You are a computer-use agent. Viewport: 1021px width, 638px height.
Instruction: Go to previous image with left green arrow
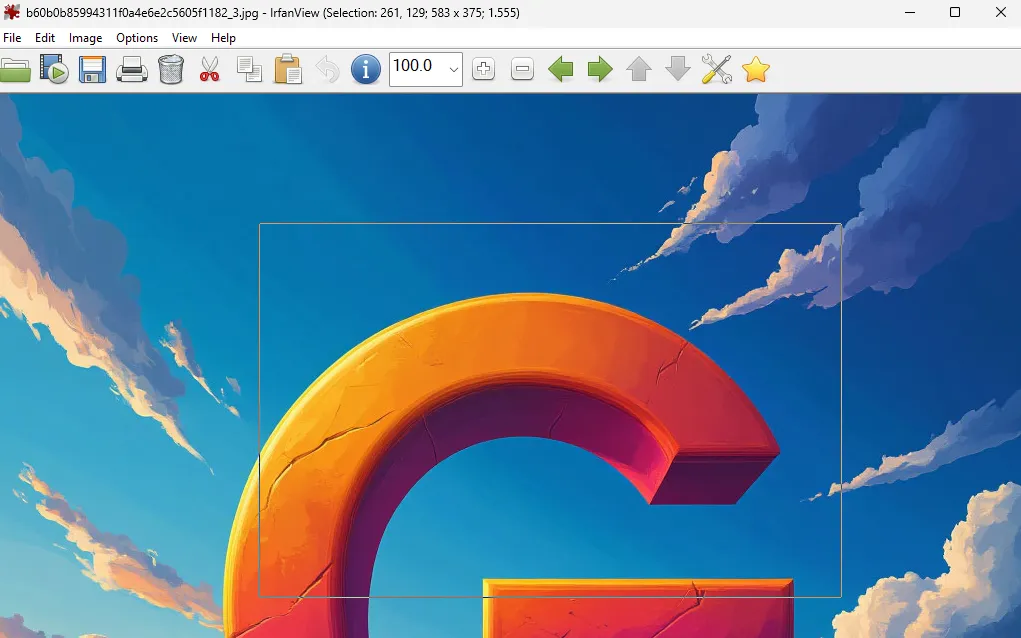pos(561,69)
